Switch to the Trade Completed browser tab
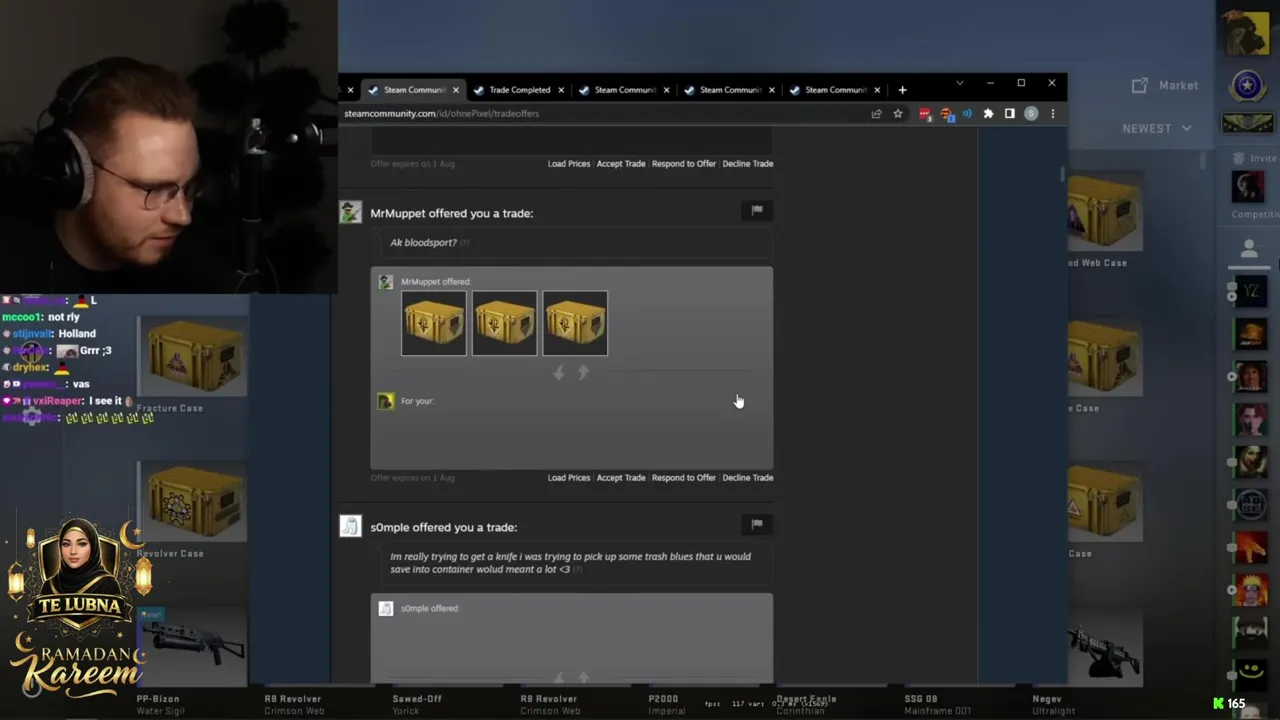This screenshot has width=1280, height=720. point(519,90)
